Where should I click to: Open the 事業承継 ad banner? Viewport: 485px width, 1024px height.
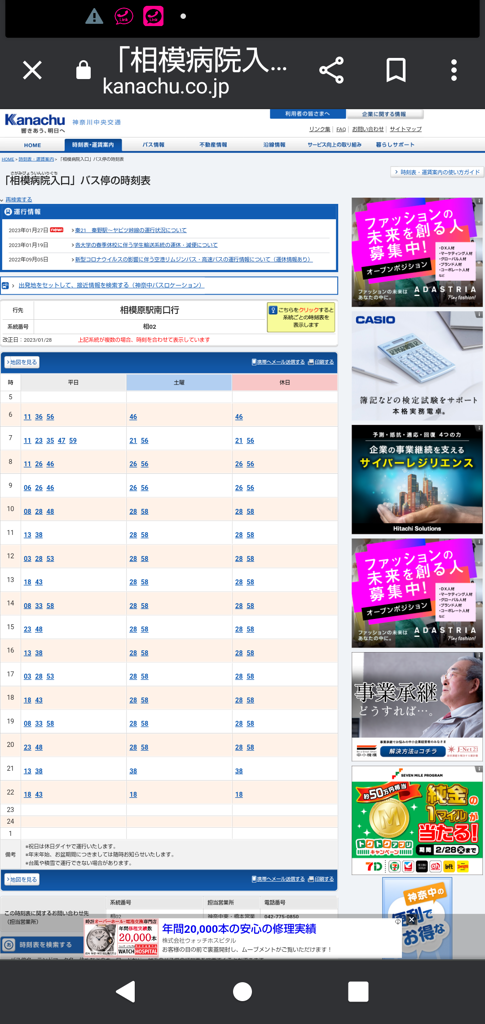(x=417, y=707)
